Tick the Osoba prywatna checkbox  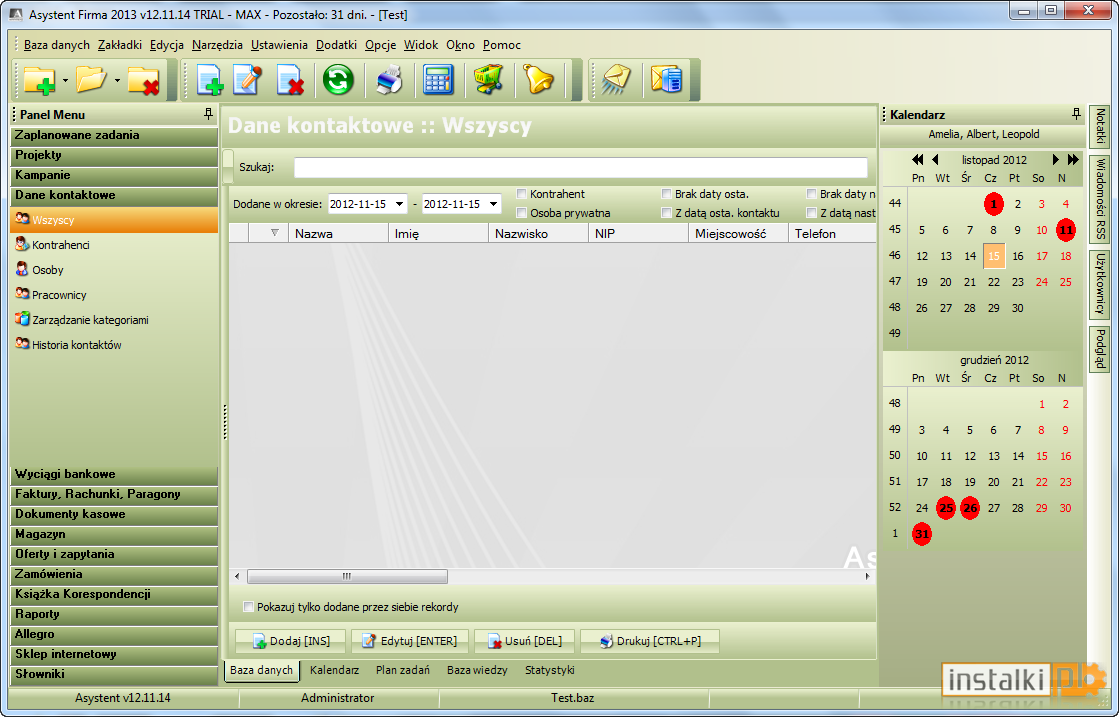[x=522, y=213]
